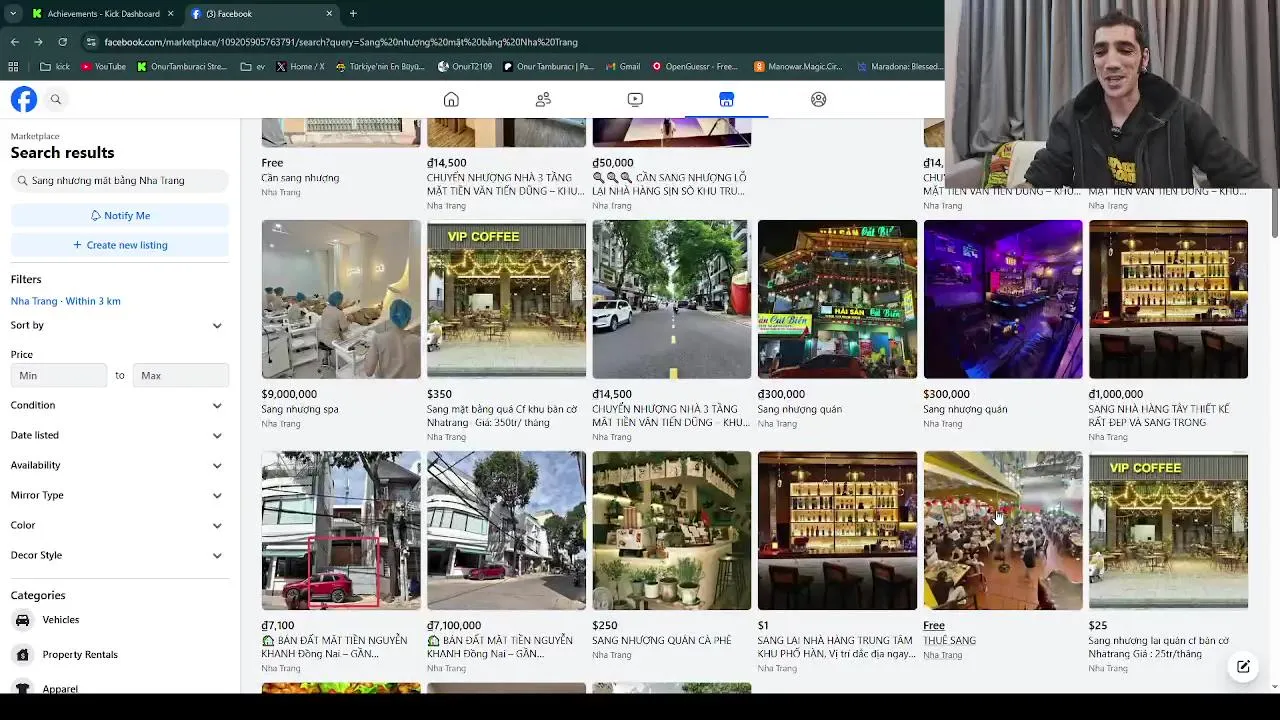Close the Kick Dashboard tab
1280x720 pixels.
170,14
